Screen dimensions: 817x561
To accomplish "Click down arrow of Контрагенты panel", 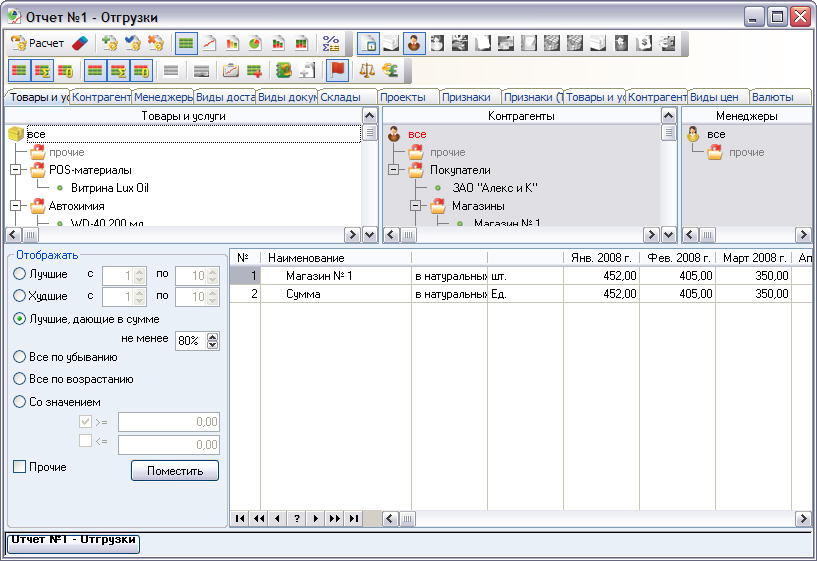I will [x=669, y=235].
